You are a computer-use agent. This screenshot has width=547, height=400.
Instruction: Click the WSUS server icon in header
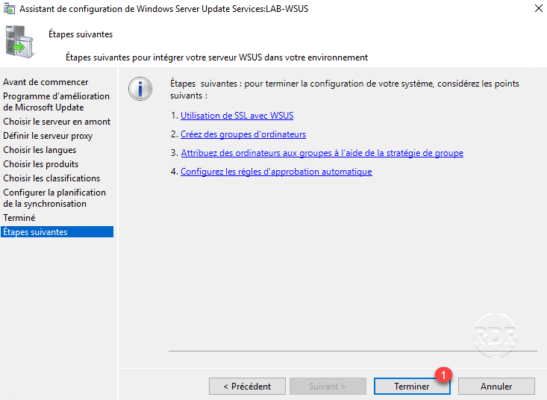tap(20, 42)
